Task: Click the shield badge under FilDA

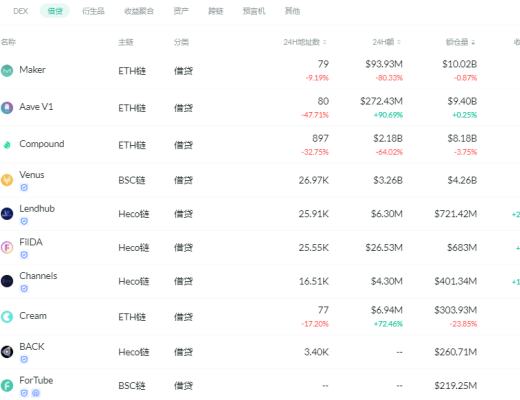Action: [24, 255]
